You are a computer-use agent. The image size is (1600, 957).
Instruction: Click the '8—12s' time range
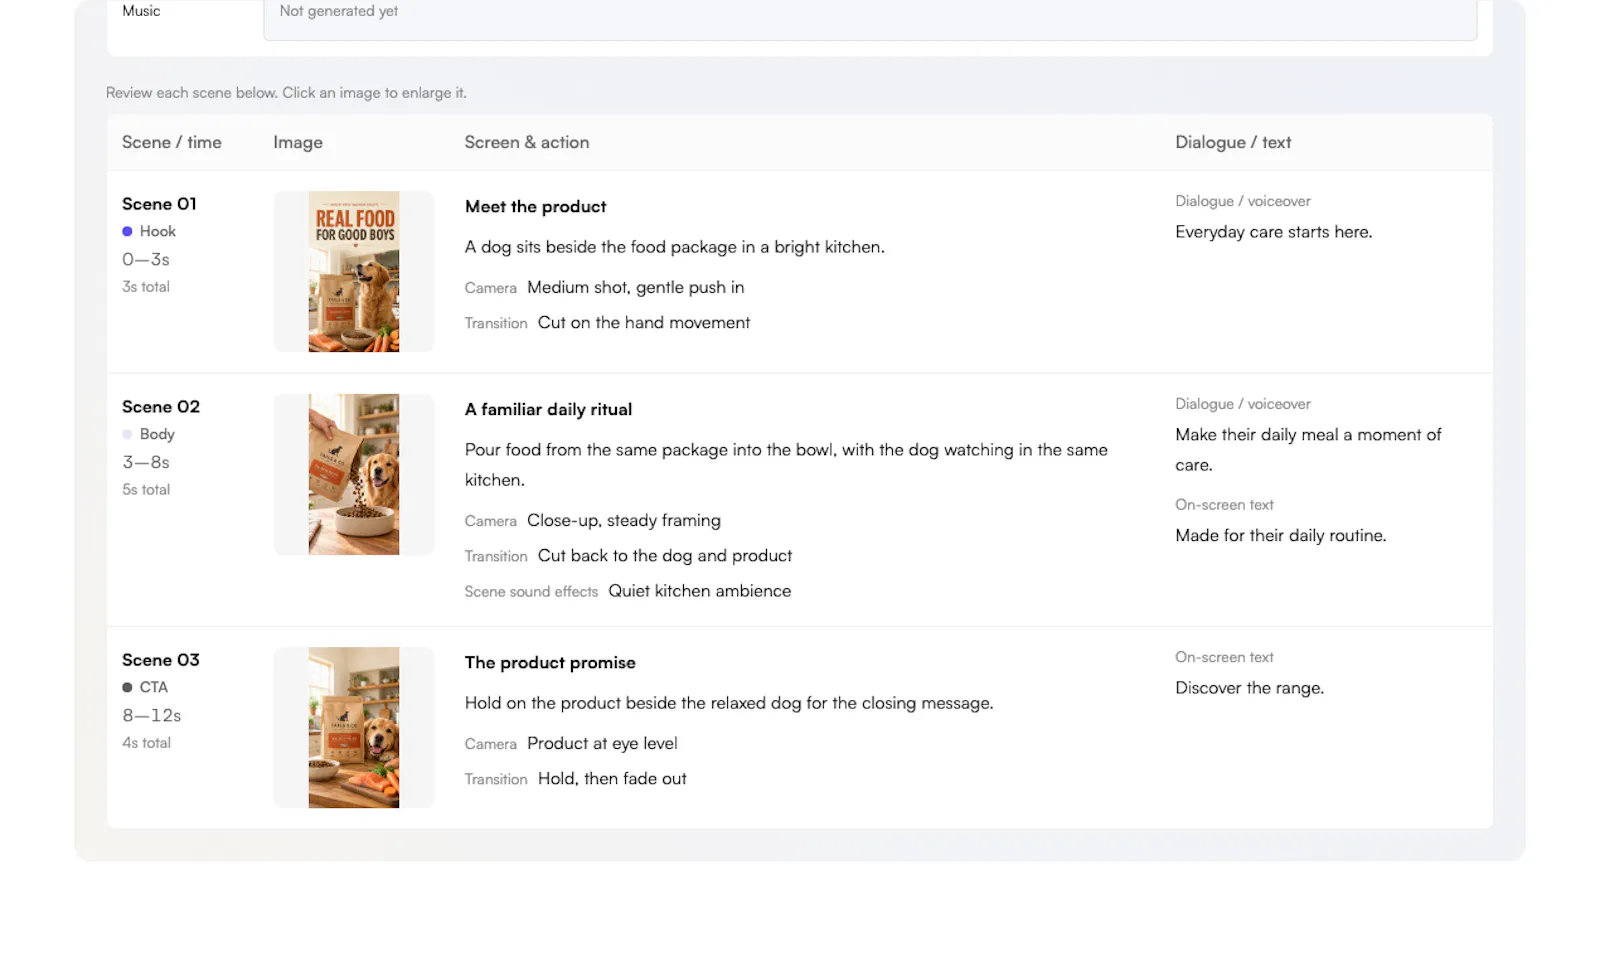(x=152, y=716)
